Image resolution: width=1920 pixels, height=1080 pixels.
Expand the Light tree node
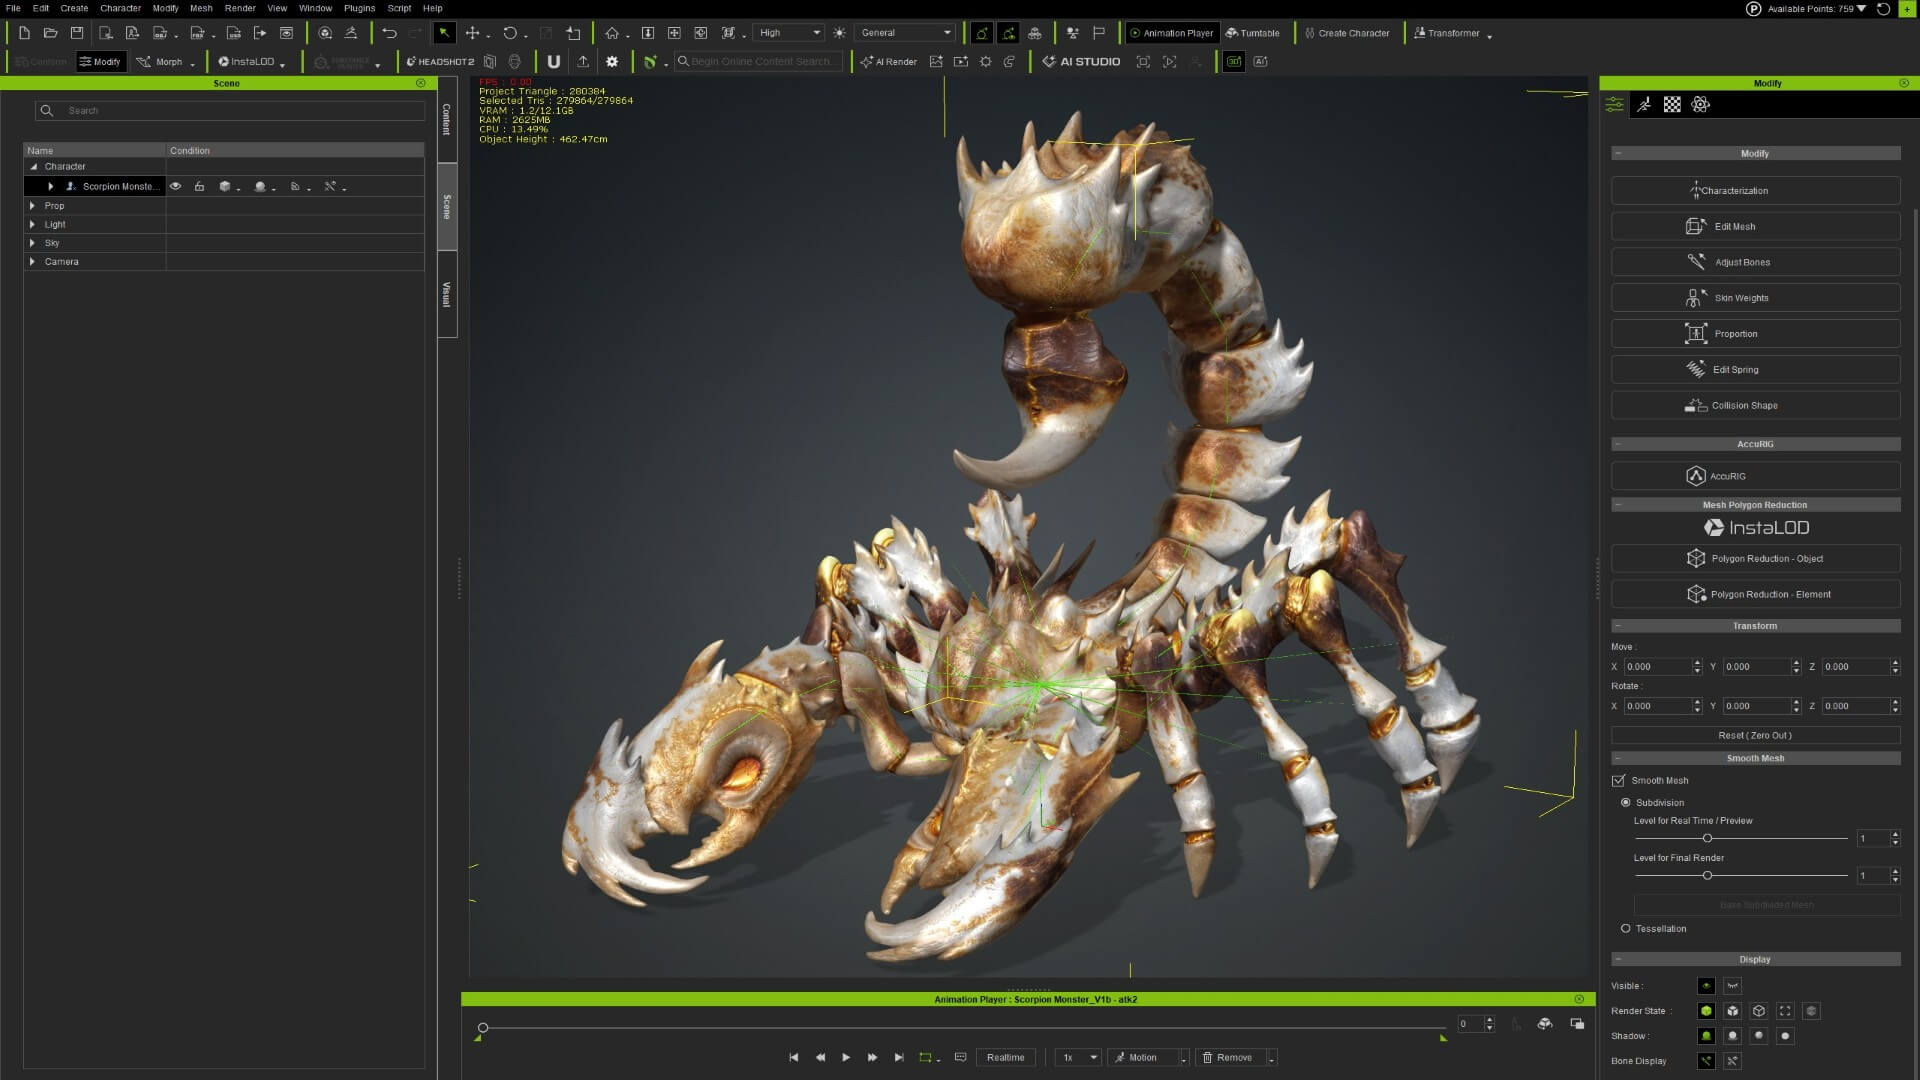tap(33, 225)
